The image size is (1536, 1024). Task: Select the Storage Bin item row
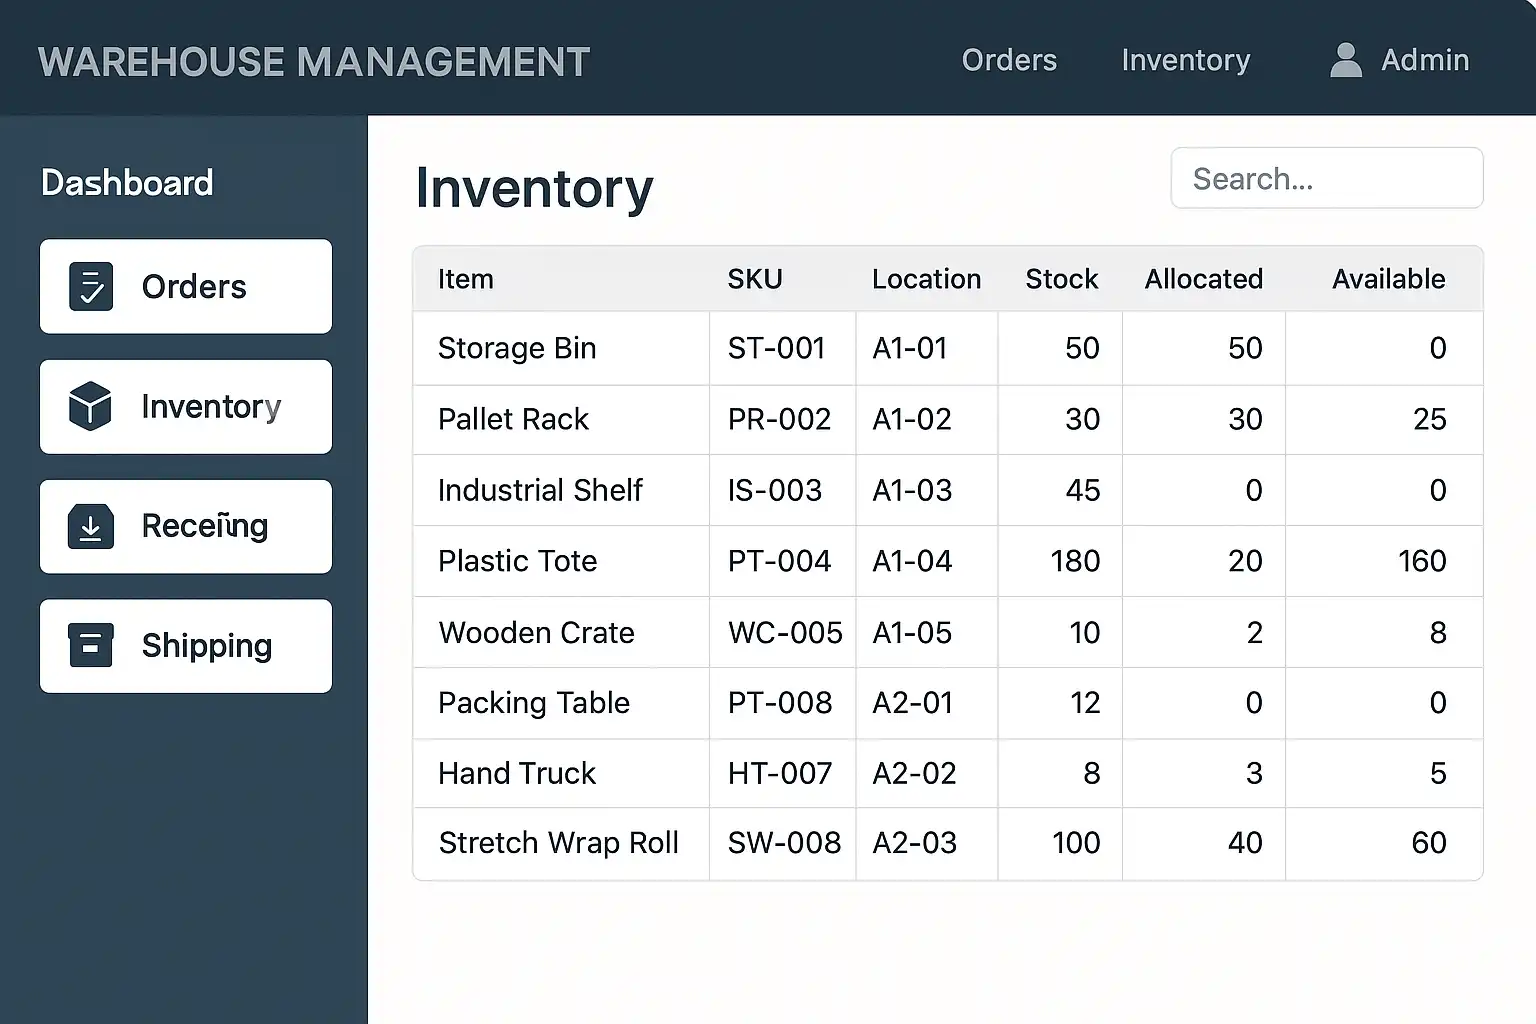point(517,348)
